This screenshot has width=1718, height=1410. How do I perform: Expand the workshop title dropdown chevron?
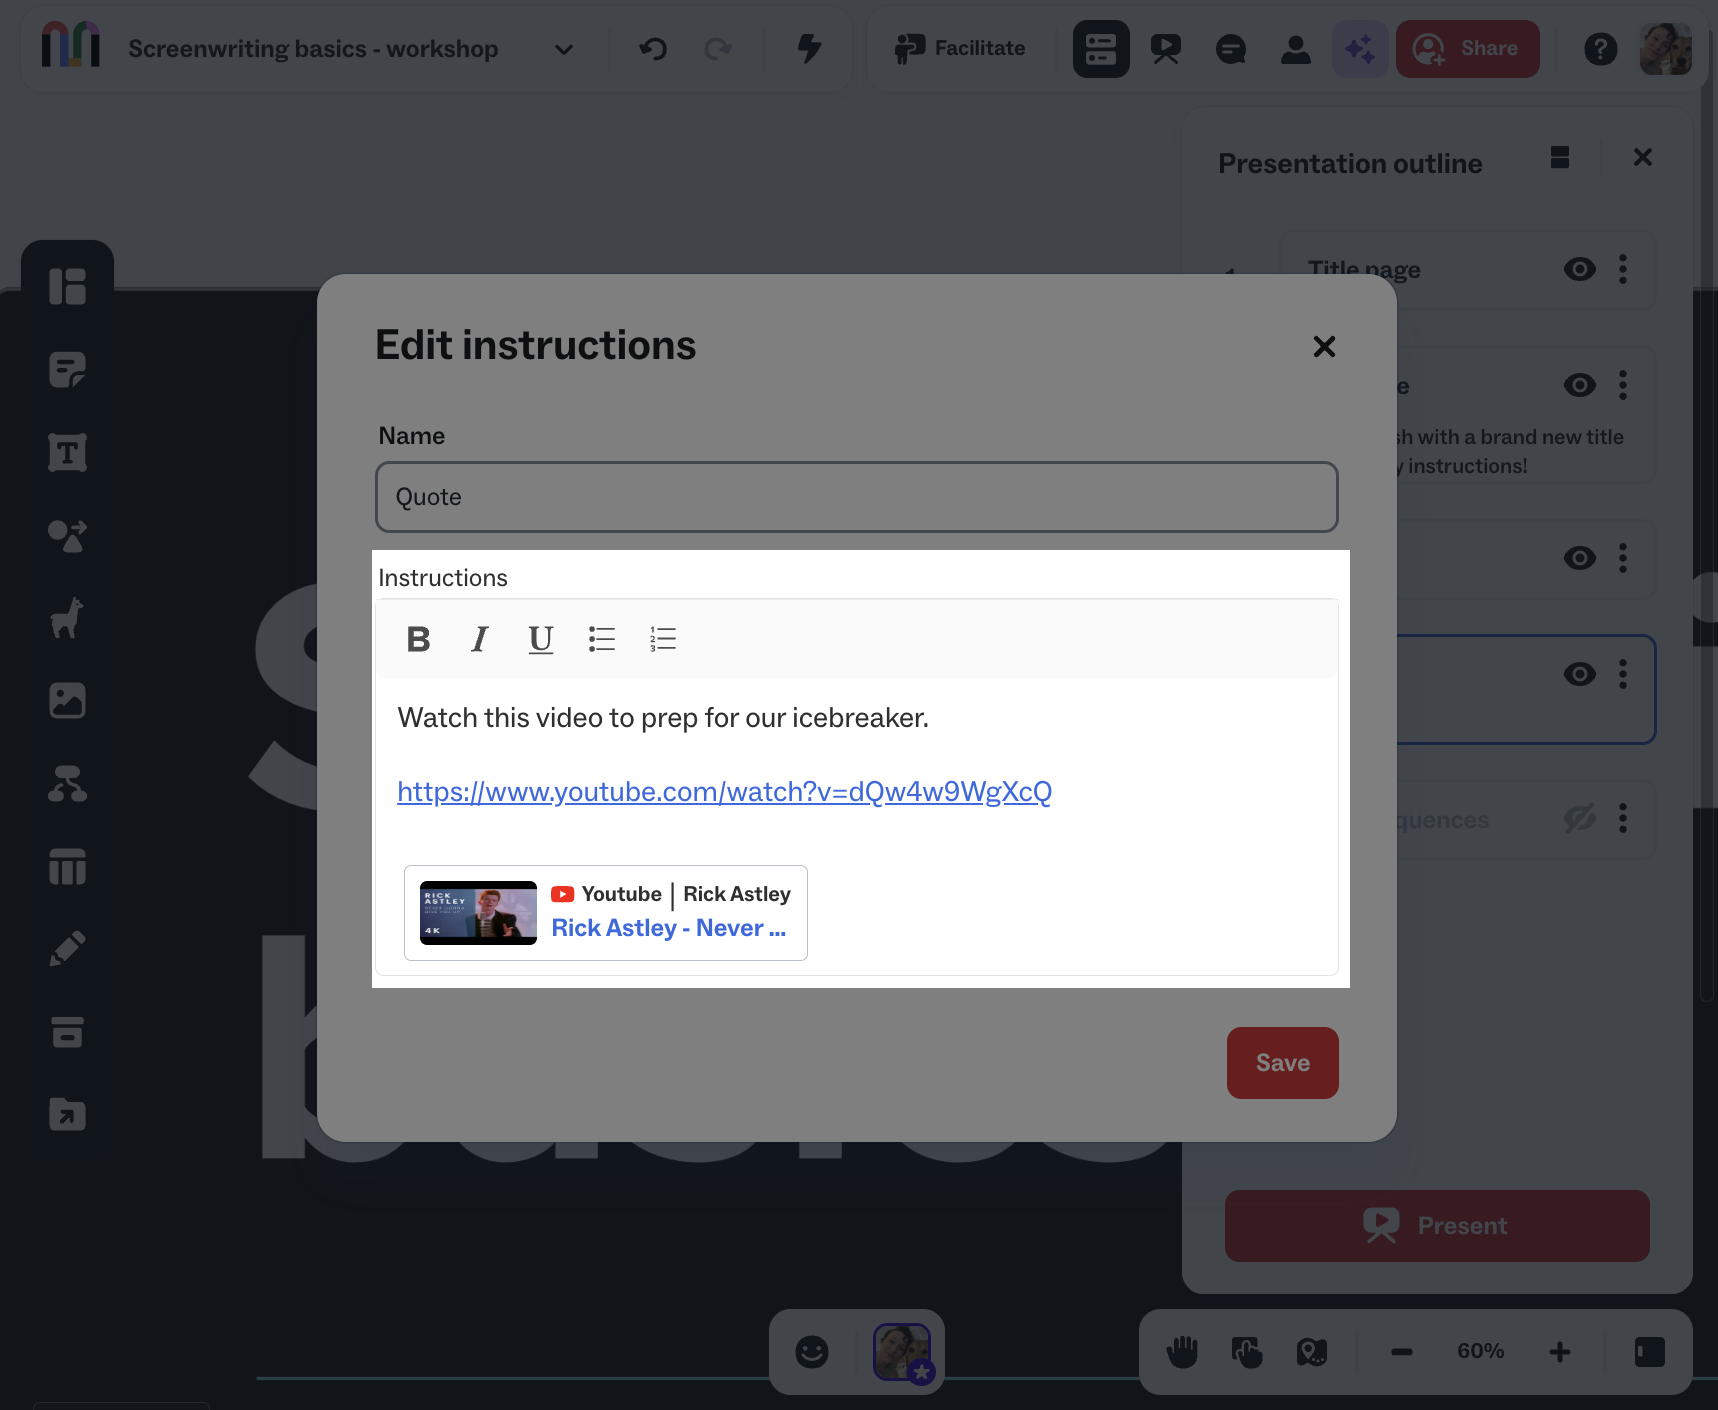point(564,49)
